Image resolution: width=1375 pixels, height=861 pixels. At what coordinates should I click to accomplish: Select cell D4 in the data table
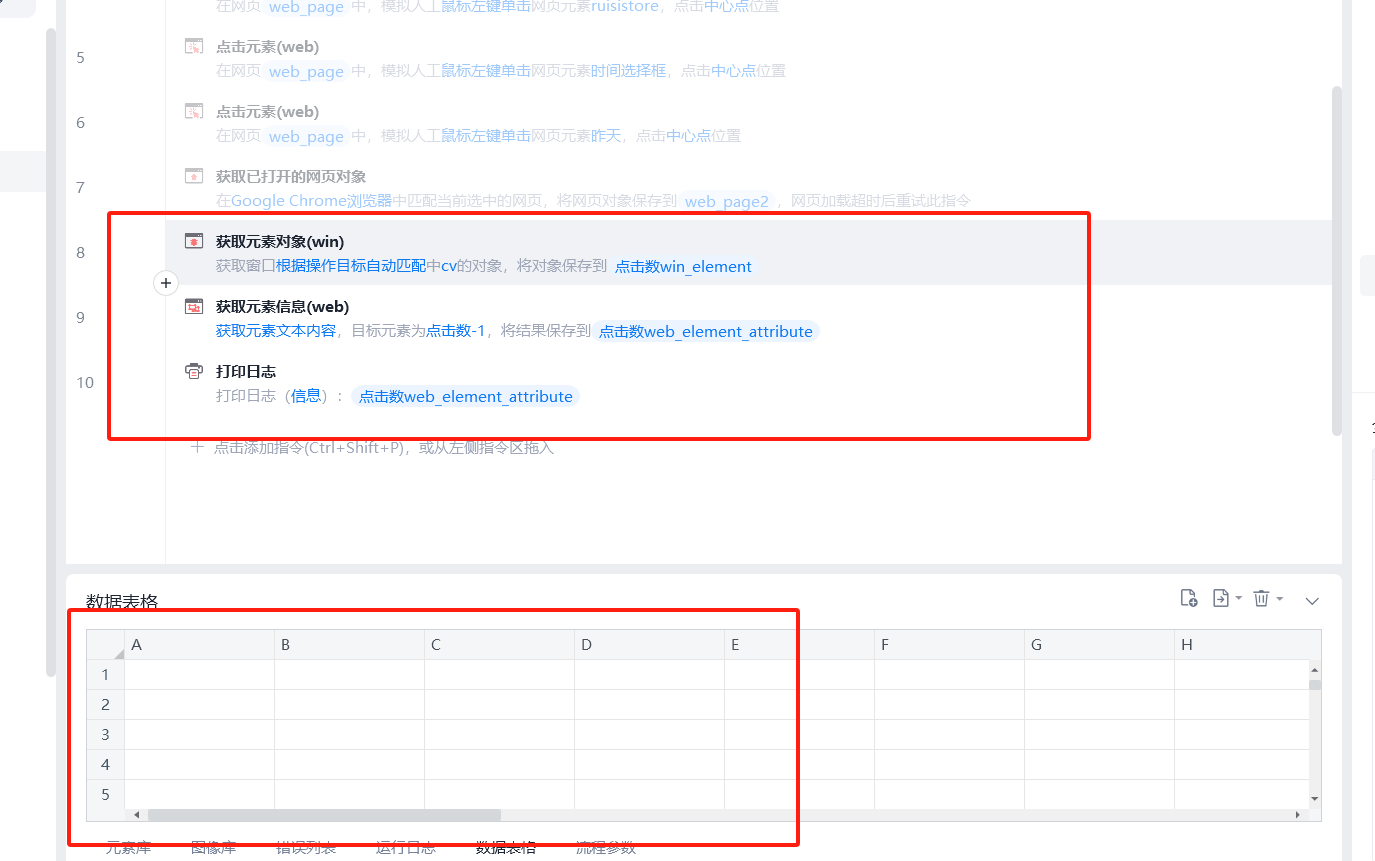pyautogui.click(x=650, y=765)
